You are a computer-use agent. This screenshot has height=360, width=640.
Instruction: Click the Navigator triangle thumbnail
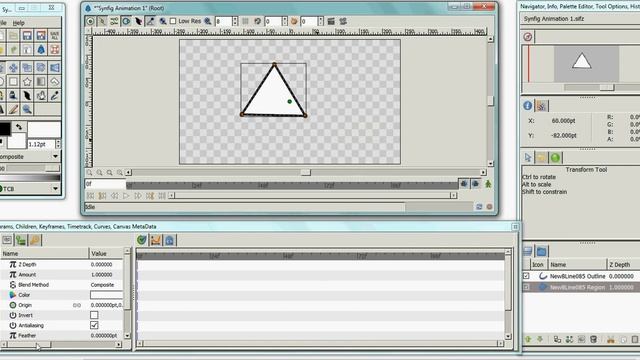coord(582,61)
